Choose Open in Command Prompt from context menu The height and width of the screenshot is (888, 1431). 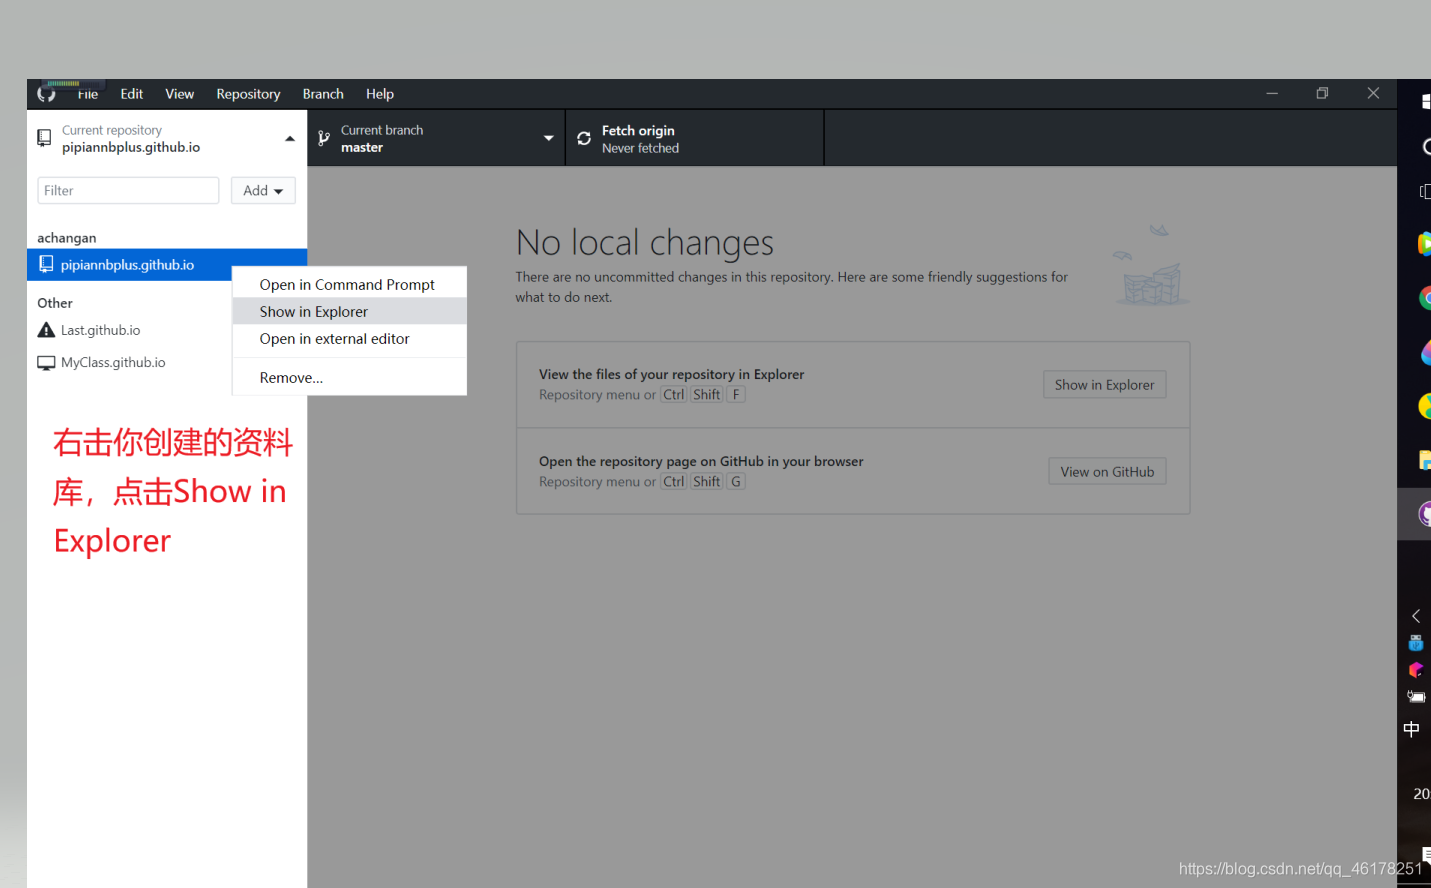point(349,285)
